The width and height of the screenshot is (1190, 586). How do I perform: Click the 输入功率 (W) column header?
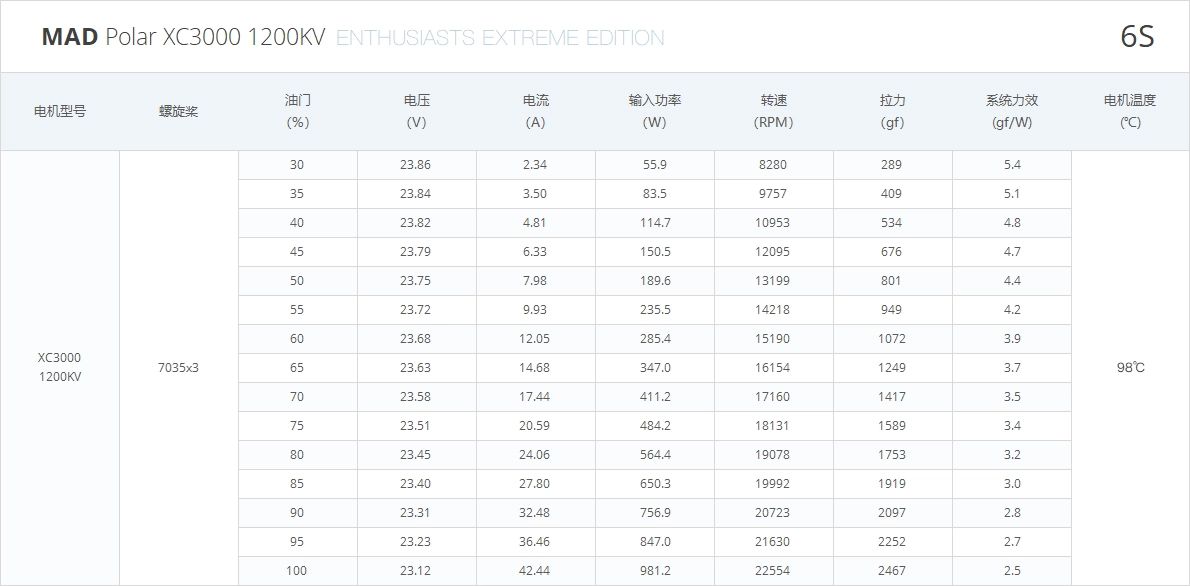(655, 112)
